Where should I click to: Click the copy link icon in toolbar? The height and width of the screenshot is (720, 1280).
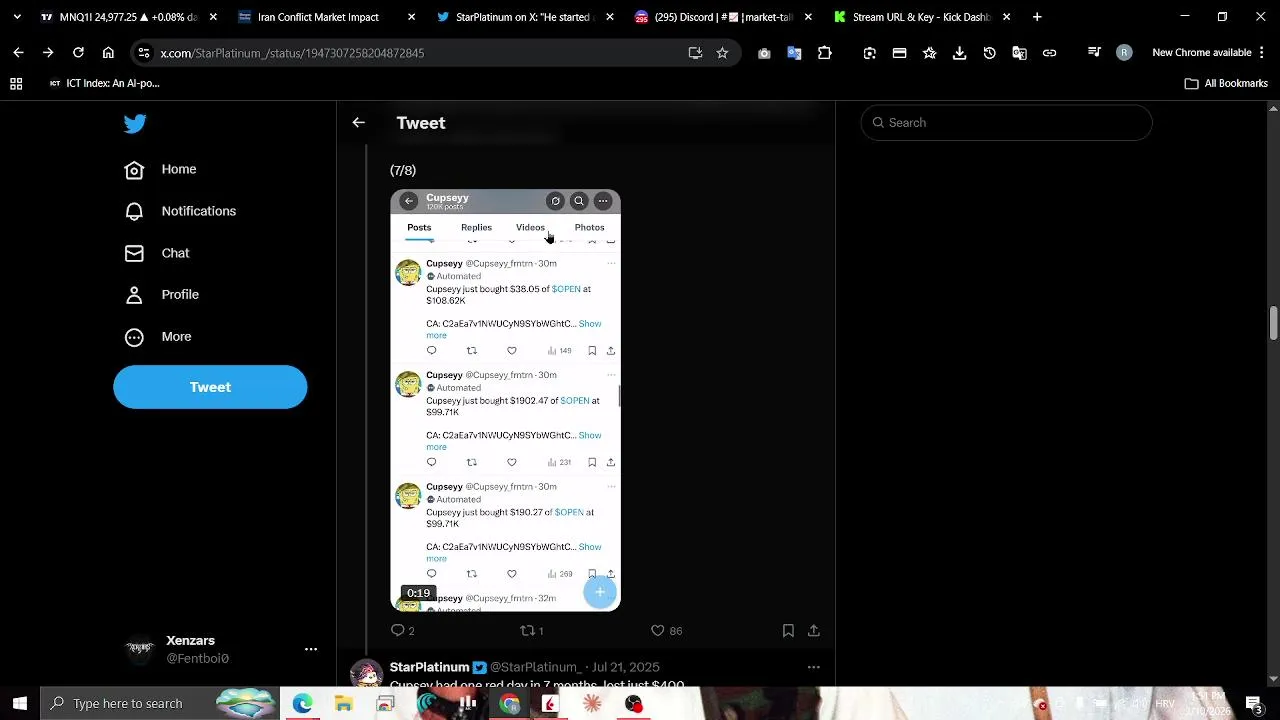pos(1049,53)
